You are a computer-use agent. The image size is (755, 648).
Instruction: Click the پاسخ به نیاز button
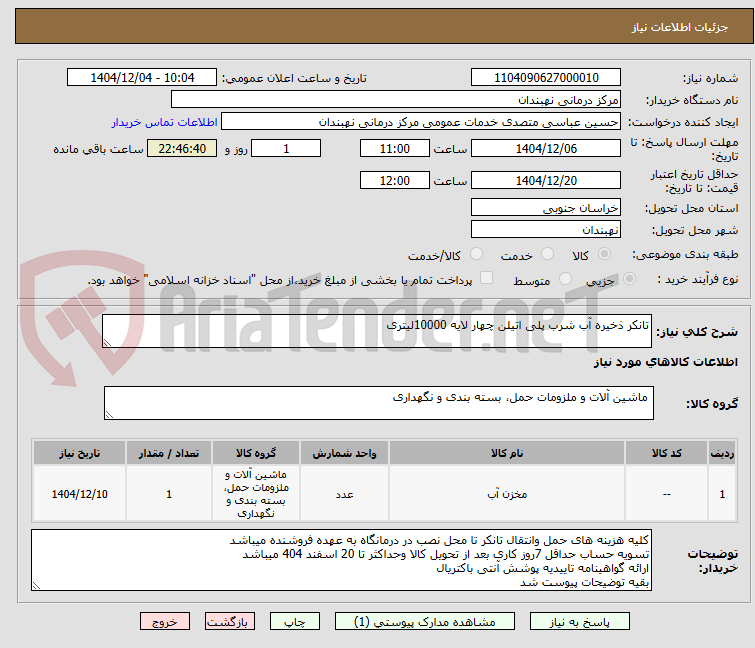580,622
